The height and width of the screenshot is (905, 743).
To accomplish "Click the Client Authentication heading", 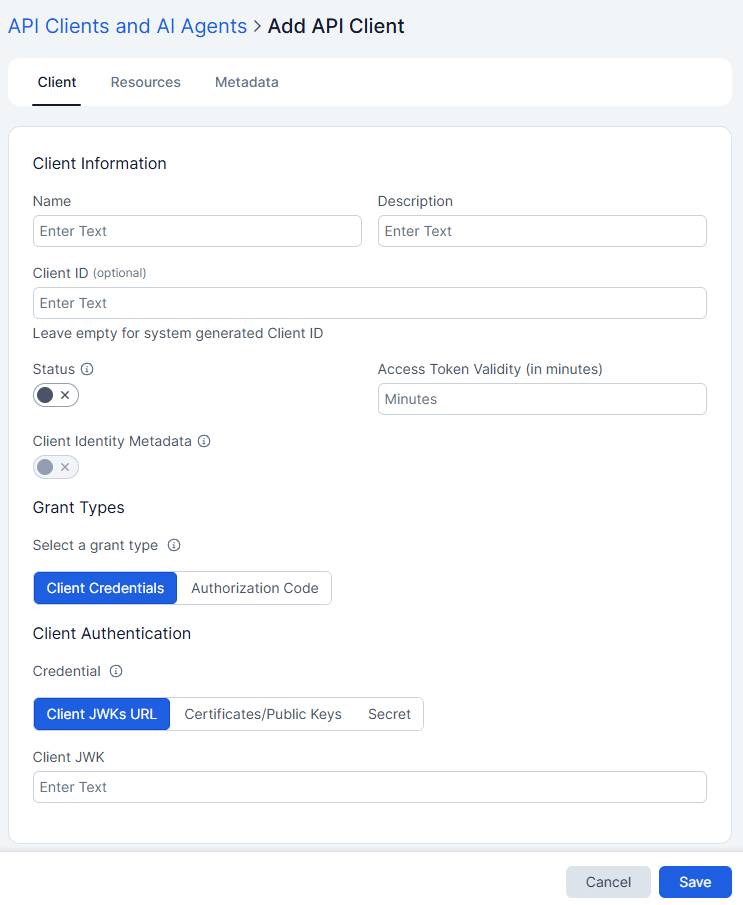I will (x=111, y=633).
